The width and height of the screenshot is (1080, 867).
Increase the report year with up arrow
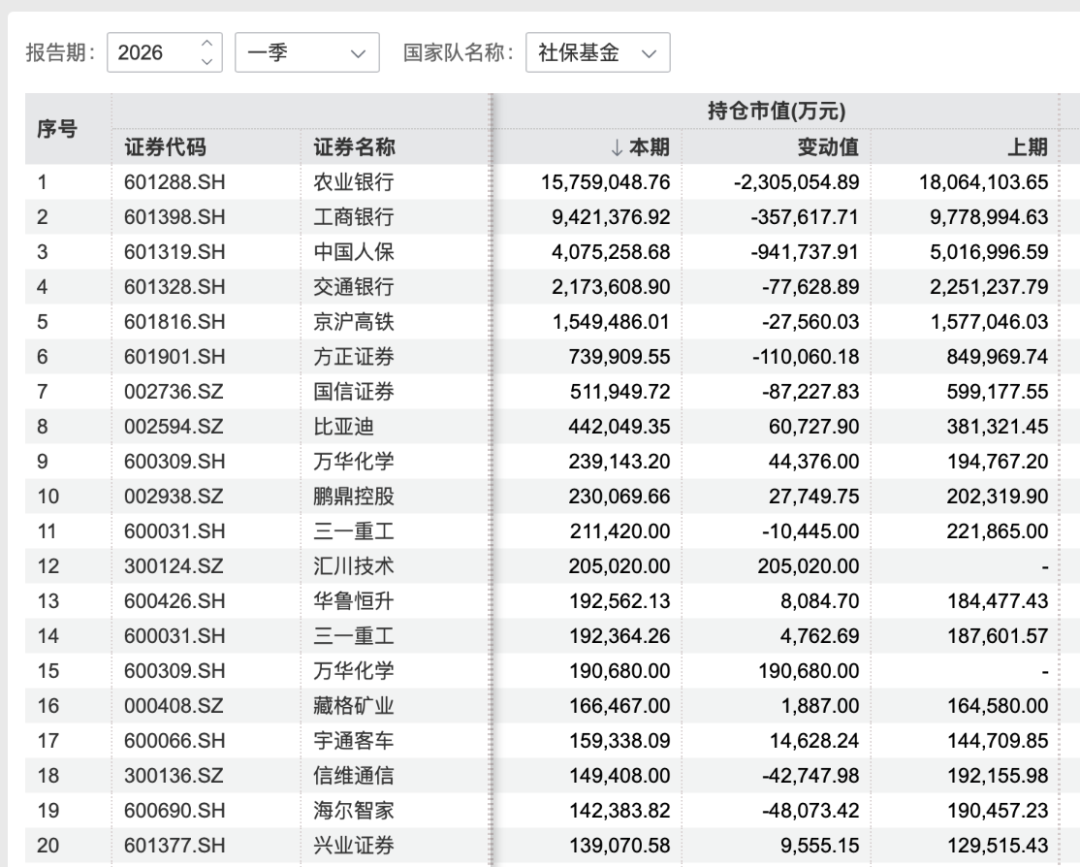[207, 44]
